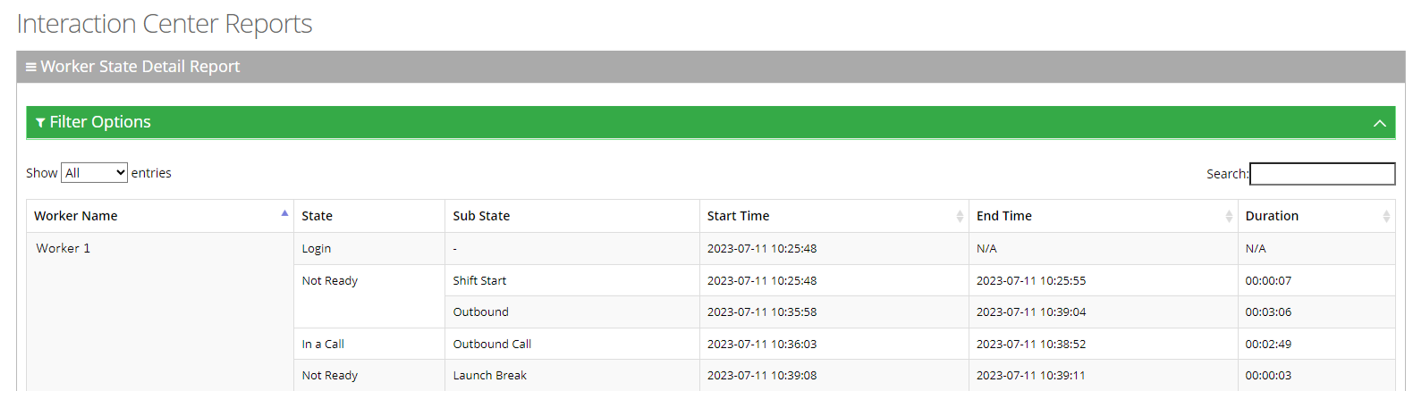
Task: Click the State column header
Action: (317, 216)
